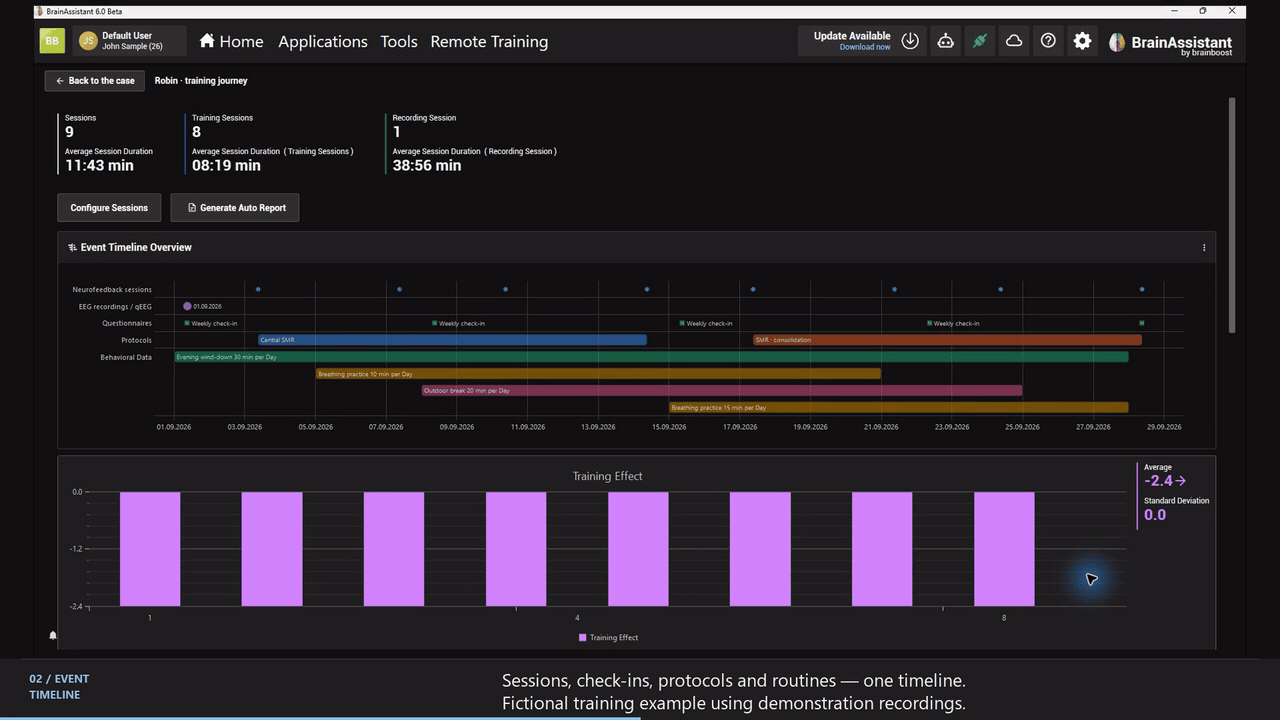
Task: Click the page vertical scrollbar
Action: (1232, 215)
